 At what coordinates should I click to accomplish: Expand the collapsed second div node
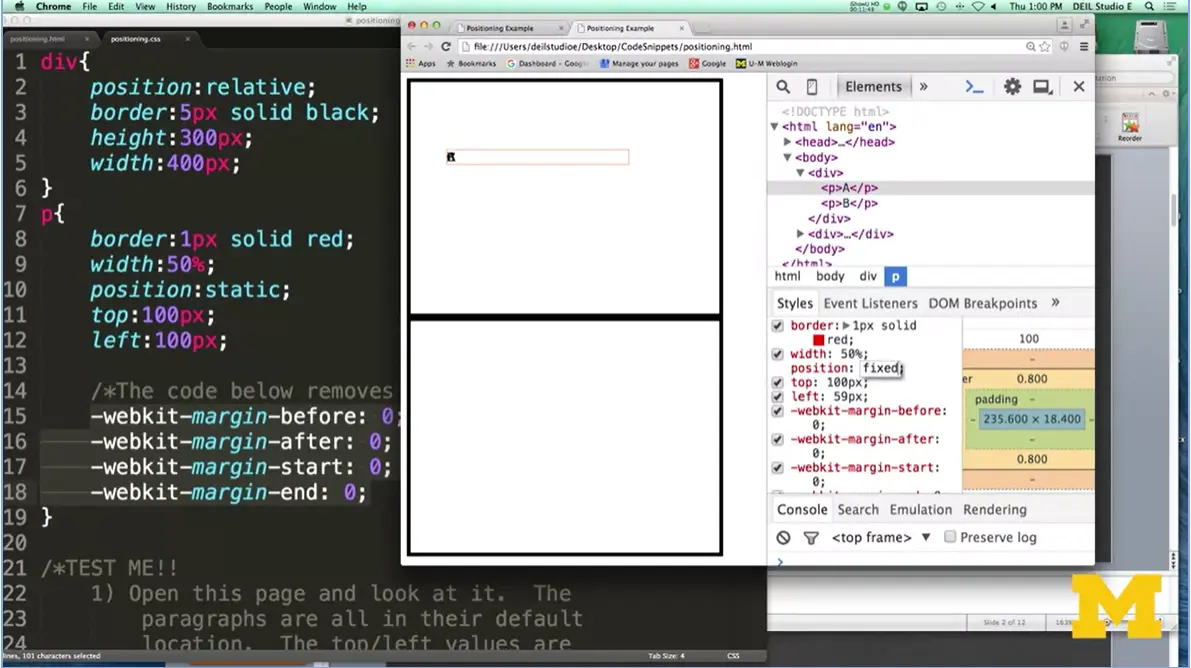point(800,234)
